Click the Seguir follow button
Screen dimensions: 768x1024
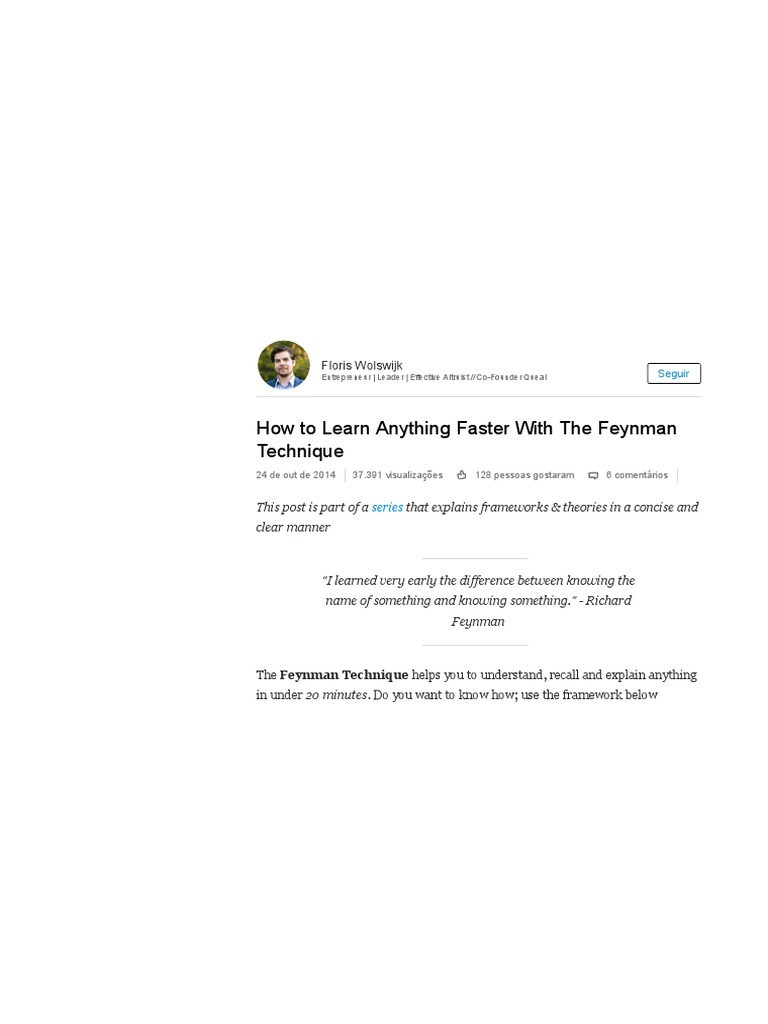coord(673,374)
